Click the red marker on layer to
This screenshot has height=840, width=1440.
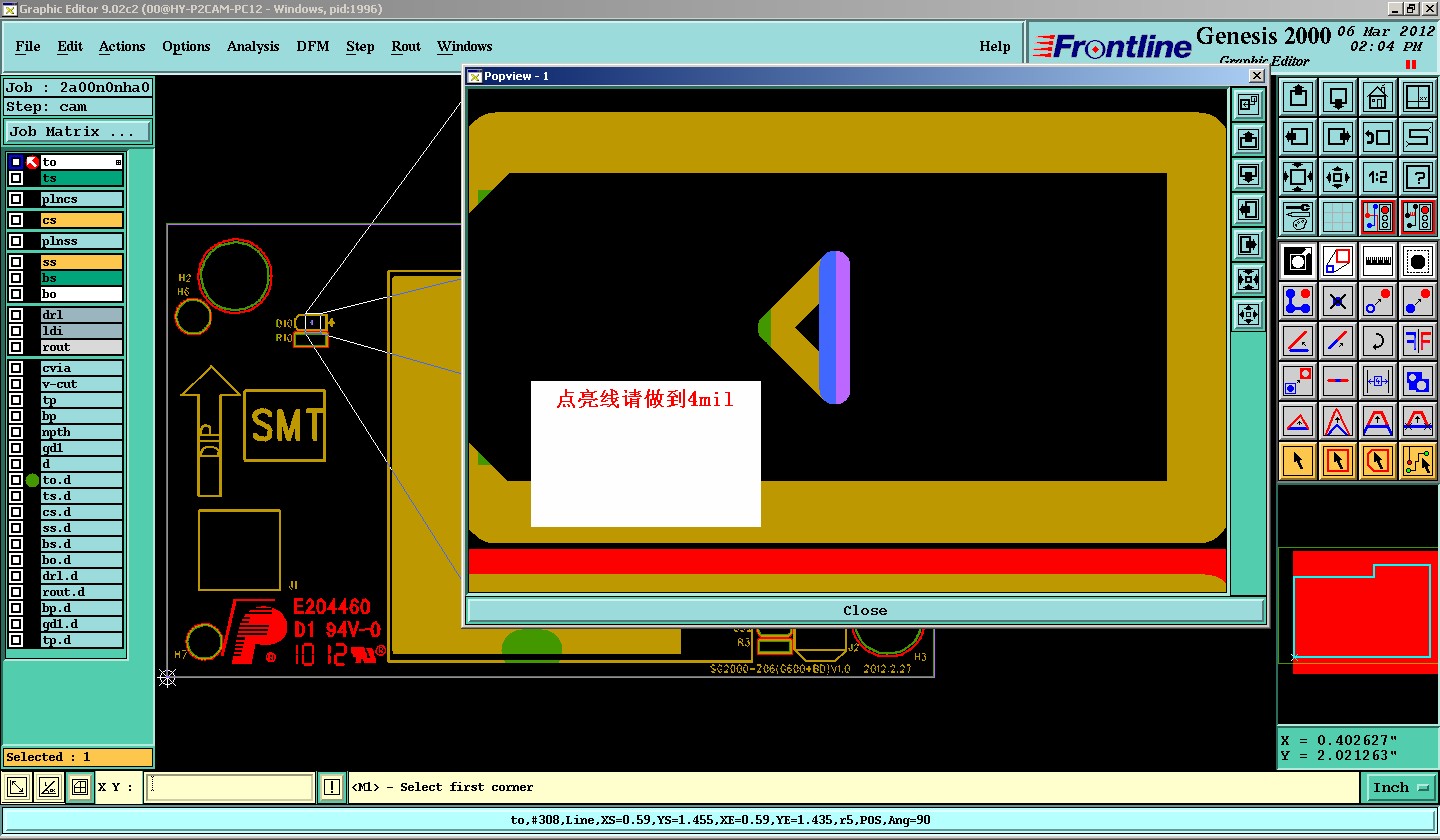(32, 162)
